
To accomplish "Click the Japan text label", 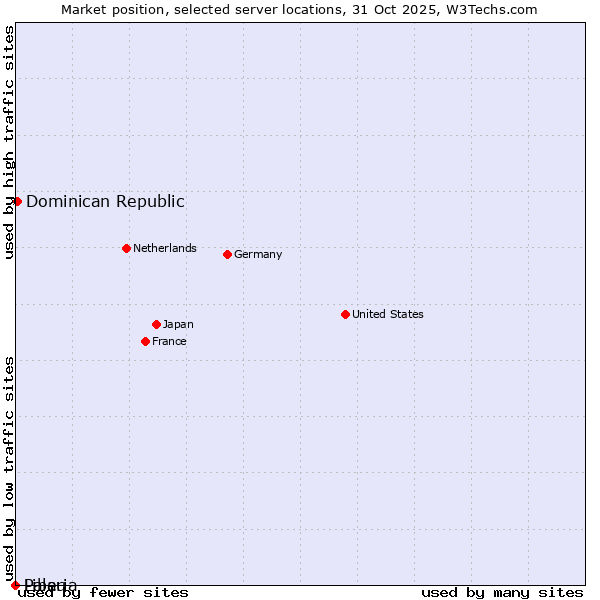I will click(178, 324).
